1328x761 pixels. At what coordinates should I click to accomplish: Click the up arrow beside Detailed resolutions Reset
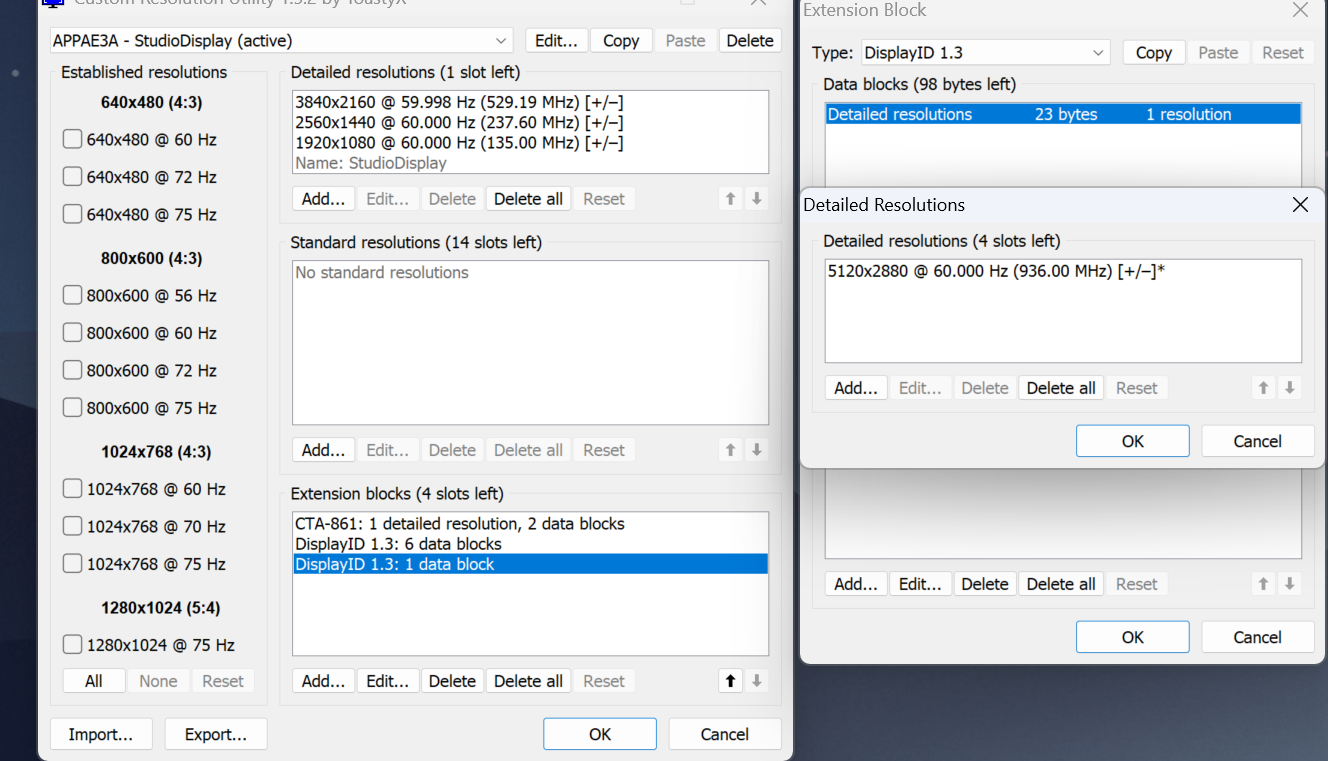[730, 199]
